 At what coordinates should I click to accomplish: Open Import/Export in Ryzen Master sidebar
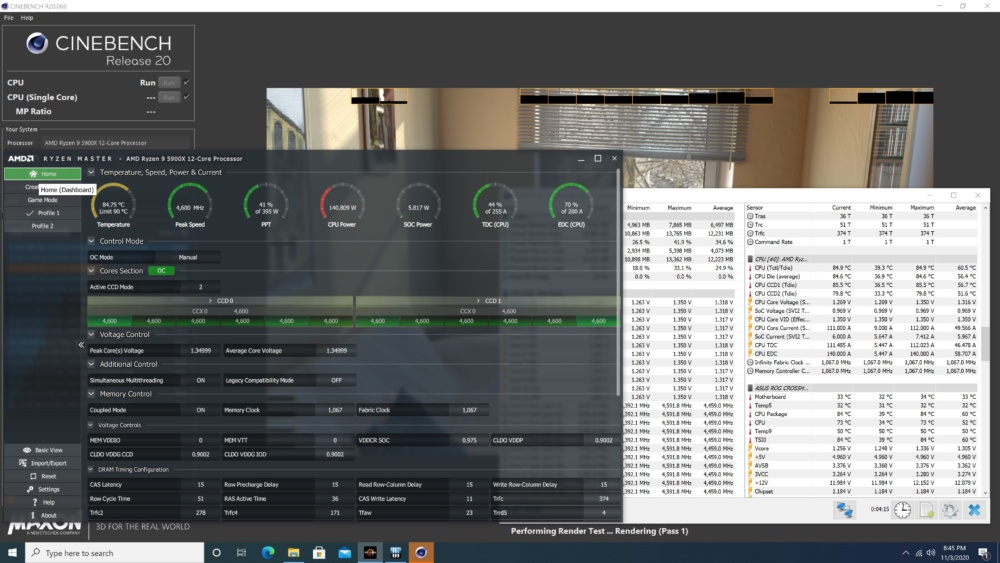pos(42,463)
